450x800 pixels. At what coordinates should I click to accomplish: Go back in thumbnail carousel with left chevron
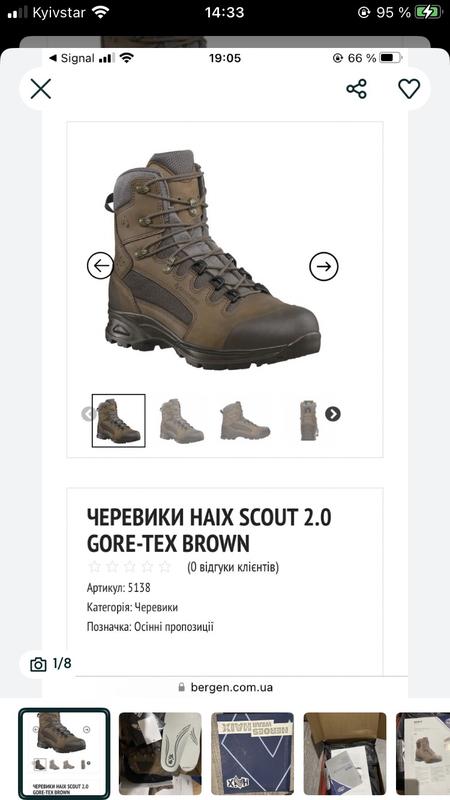[87, 414]
